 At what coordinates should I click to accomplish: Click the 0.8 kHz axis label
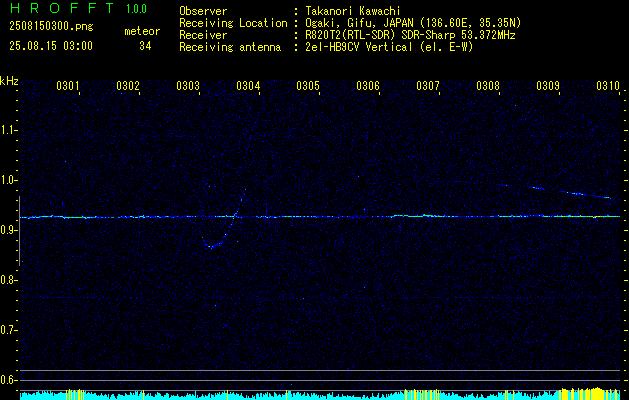click(x=7, y=280)
